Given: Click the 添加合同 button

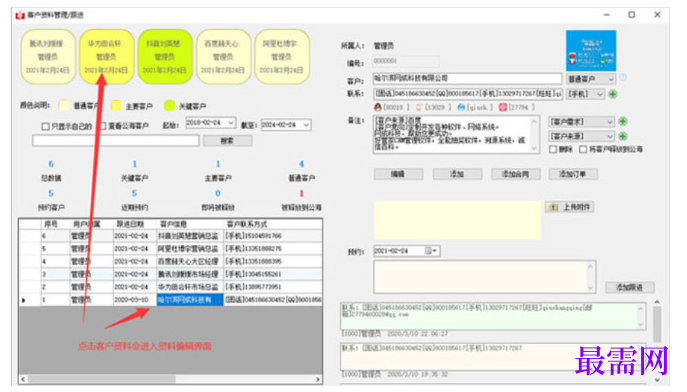Looking at the screenshot, I should pos(515,174).
